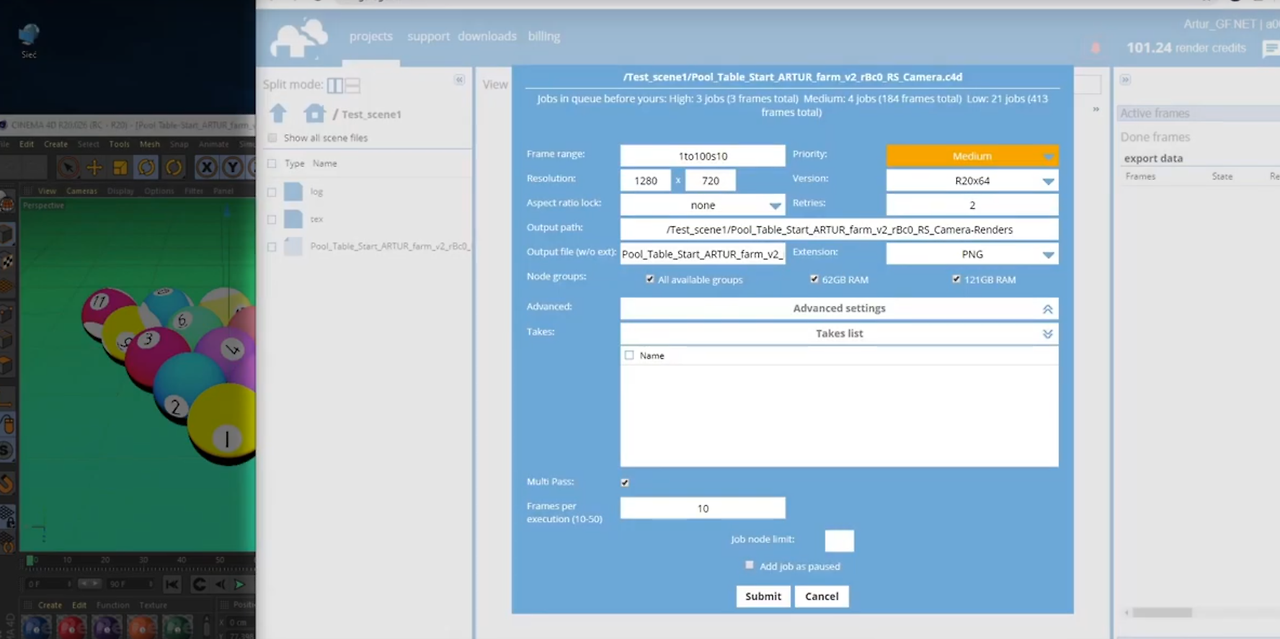The image size is (1280, 639).
Task: Cancel the job submission dialog
Action: [x=822, y=596]
